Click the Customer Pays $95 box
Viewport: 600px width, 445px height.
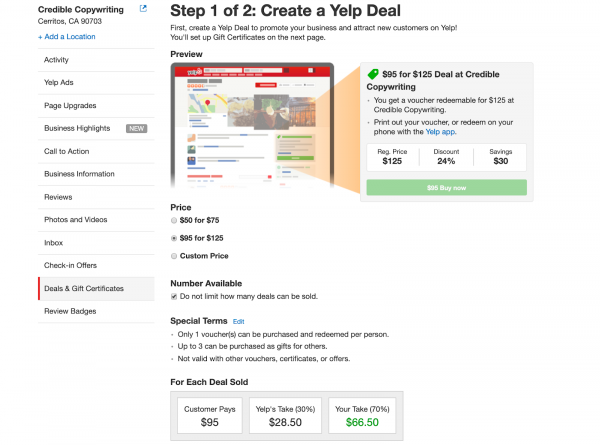pyautogui.click(x=210, y=416)
